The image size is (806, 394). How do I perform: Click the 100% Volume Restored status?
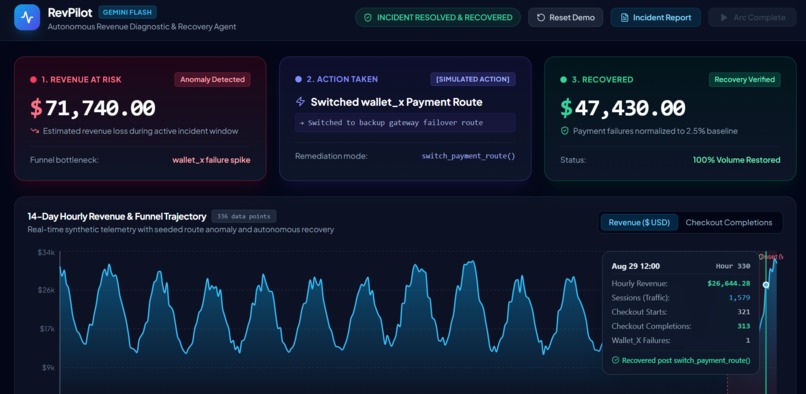[737, 160]
